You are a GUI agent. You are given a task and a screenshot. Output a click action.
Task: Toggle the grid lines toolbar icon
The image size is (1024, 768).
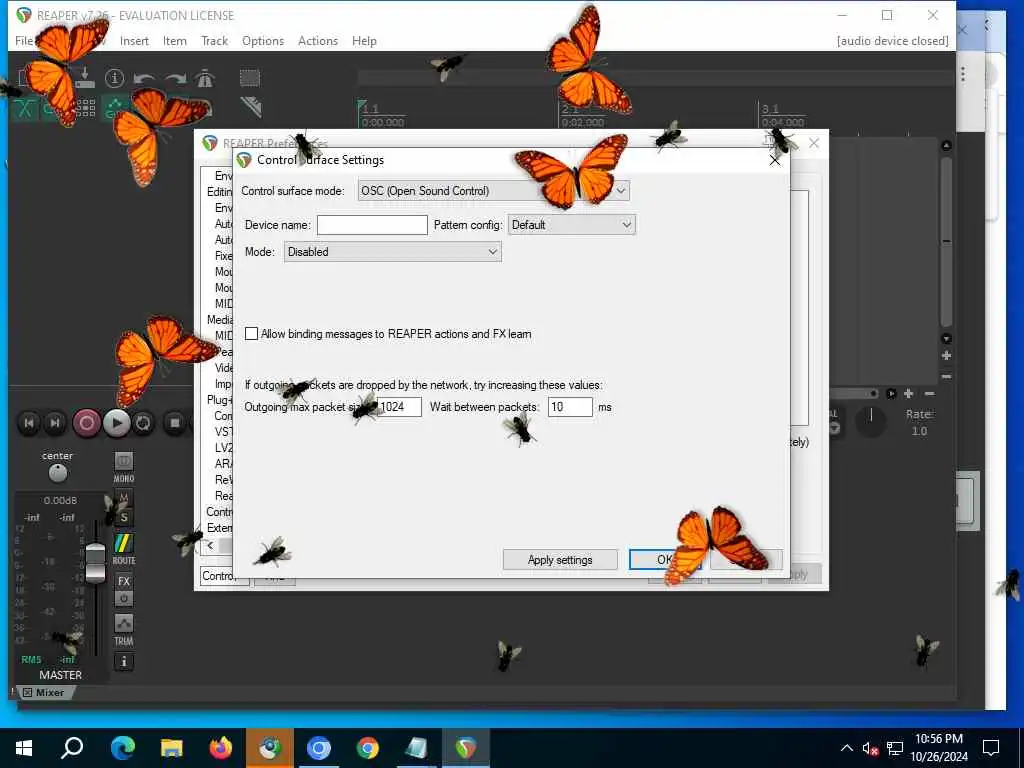click(x=86, y=108)
